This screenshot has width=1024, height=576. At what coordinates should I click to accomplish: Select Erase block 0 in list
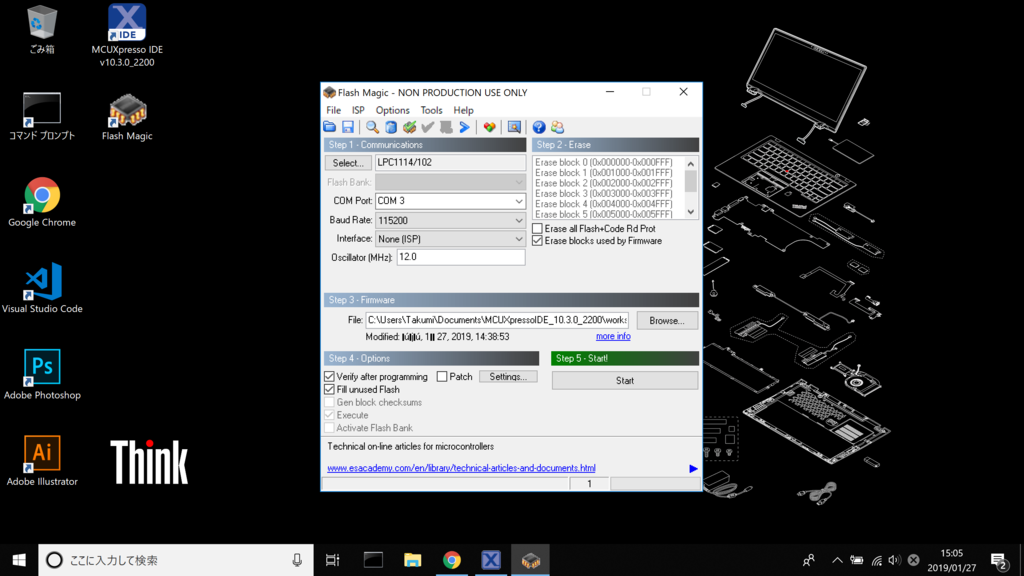click(603, 162)
